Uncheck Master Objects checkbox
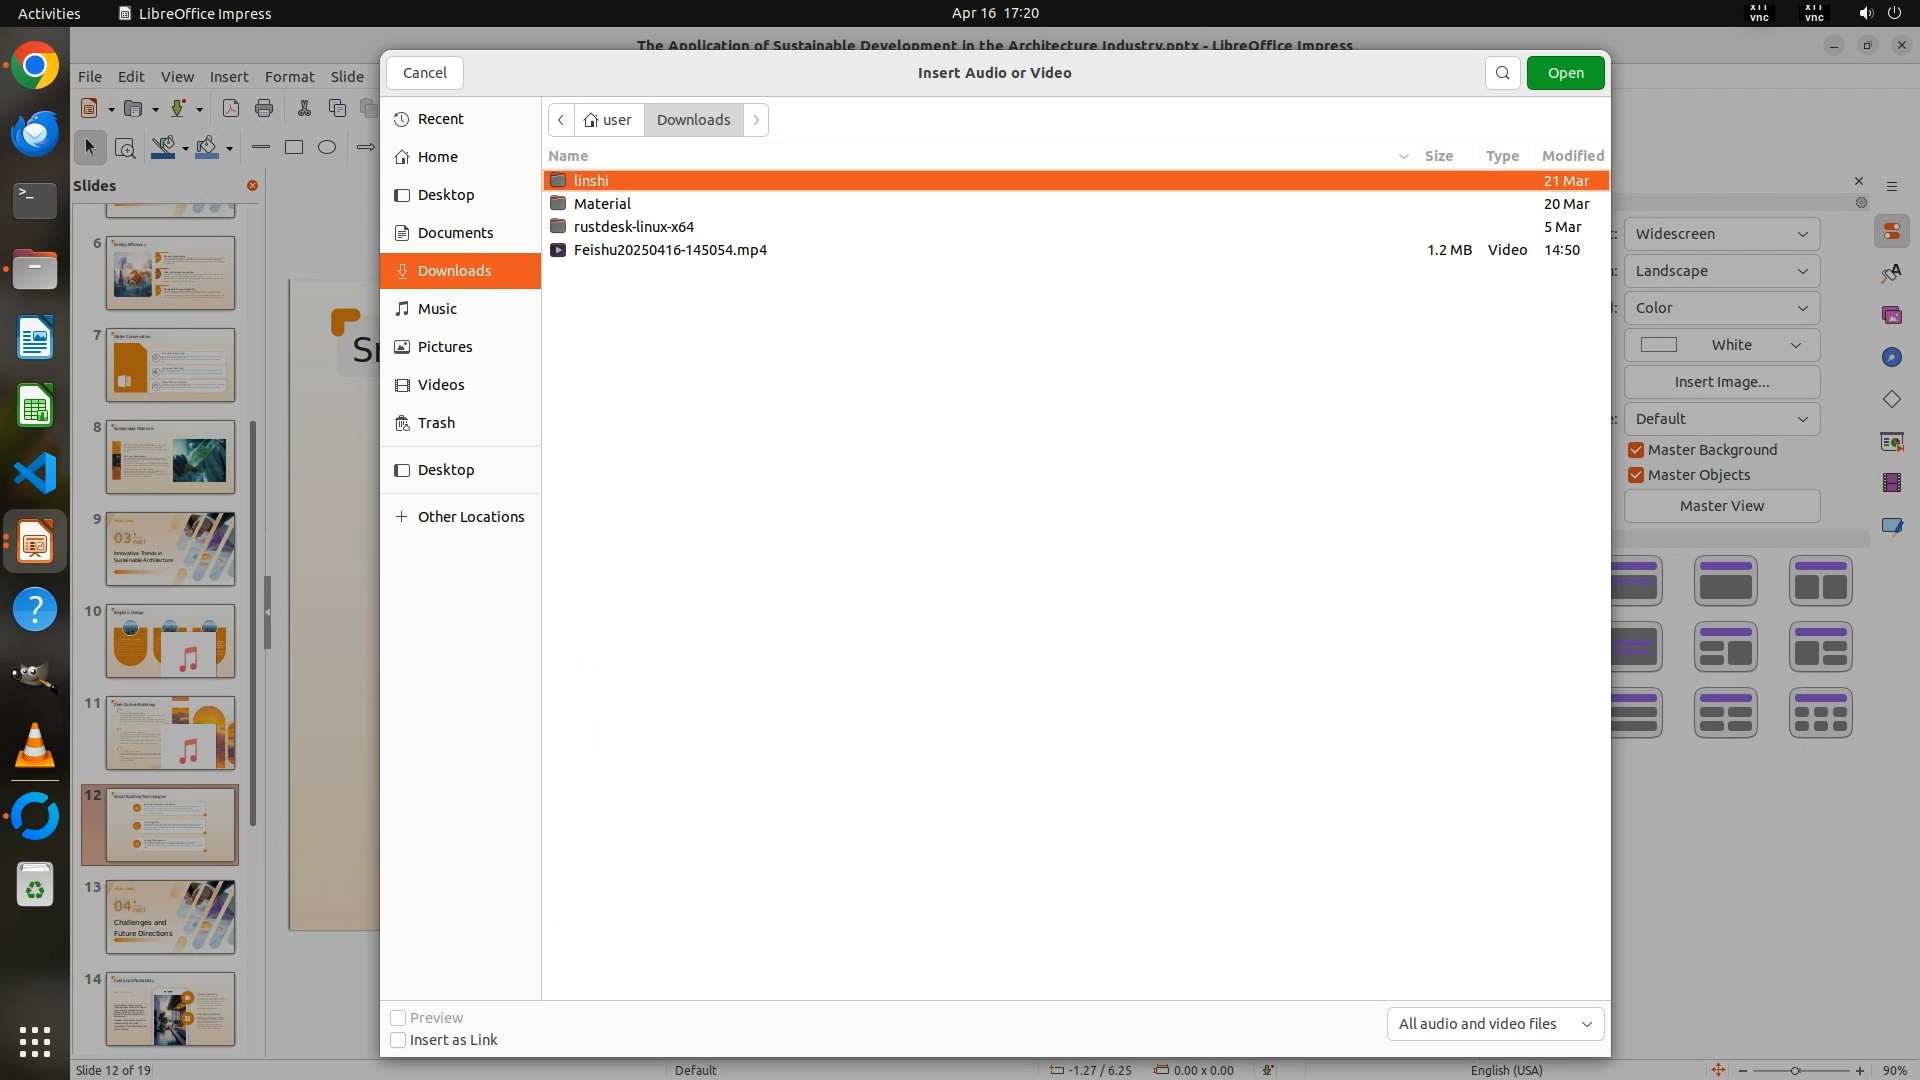 1636,475
